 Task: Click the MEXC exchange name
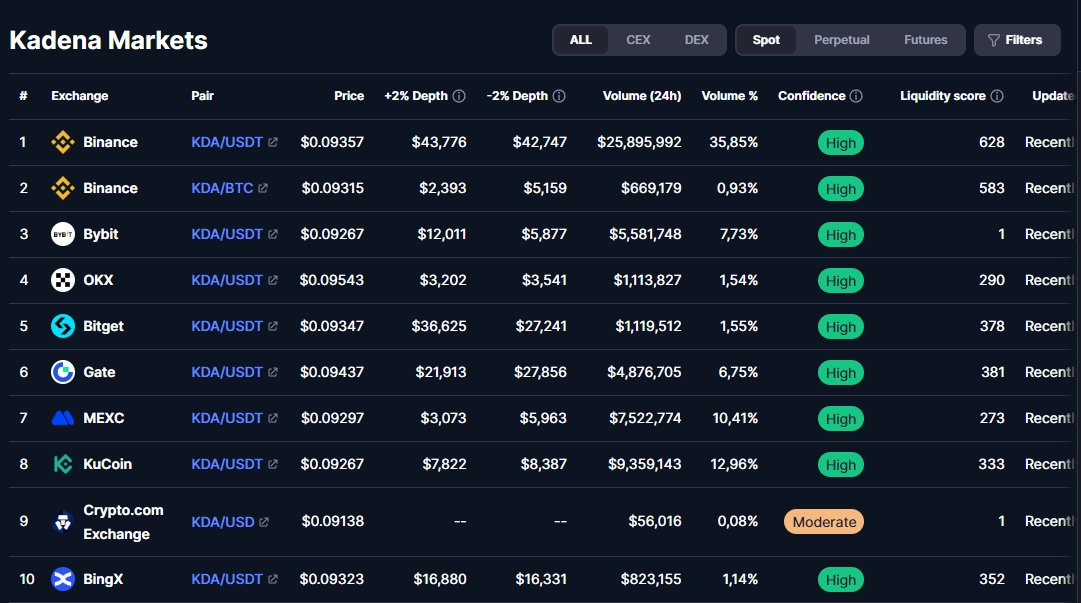coord(103,418)
